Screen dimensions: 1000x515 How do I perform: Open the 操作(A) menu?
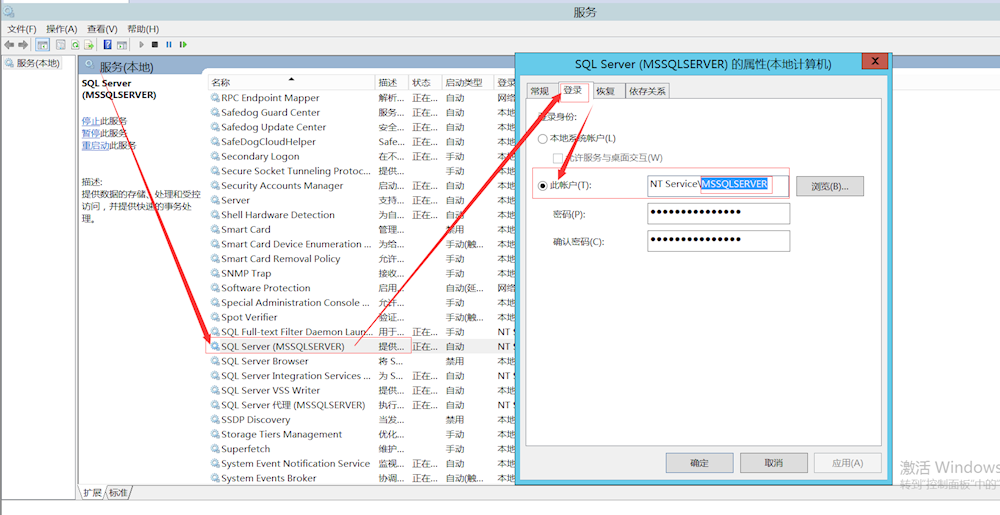61,29
